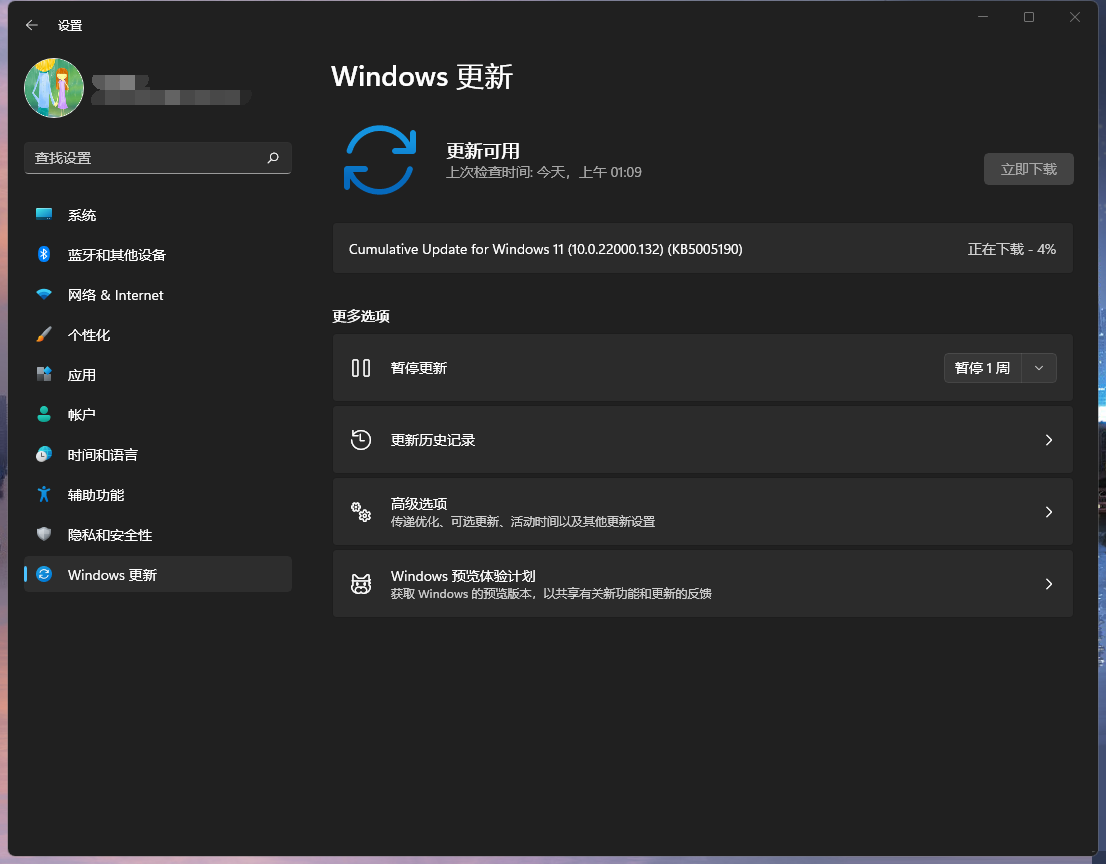Open 隐私和安全性 section

(157, 535)
